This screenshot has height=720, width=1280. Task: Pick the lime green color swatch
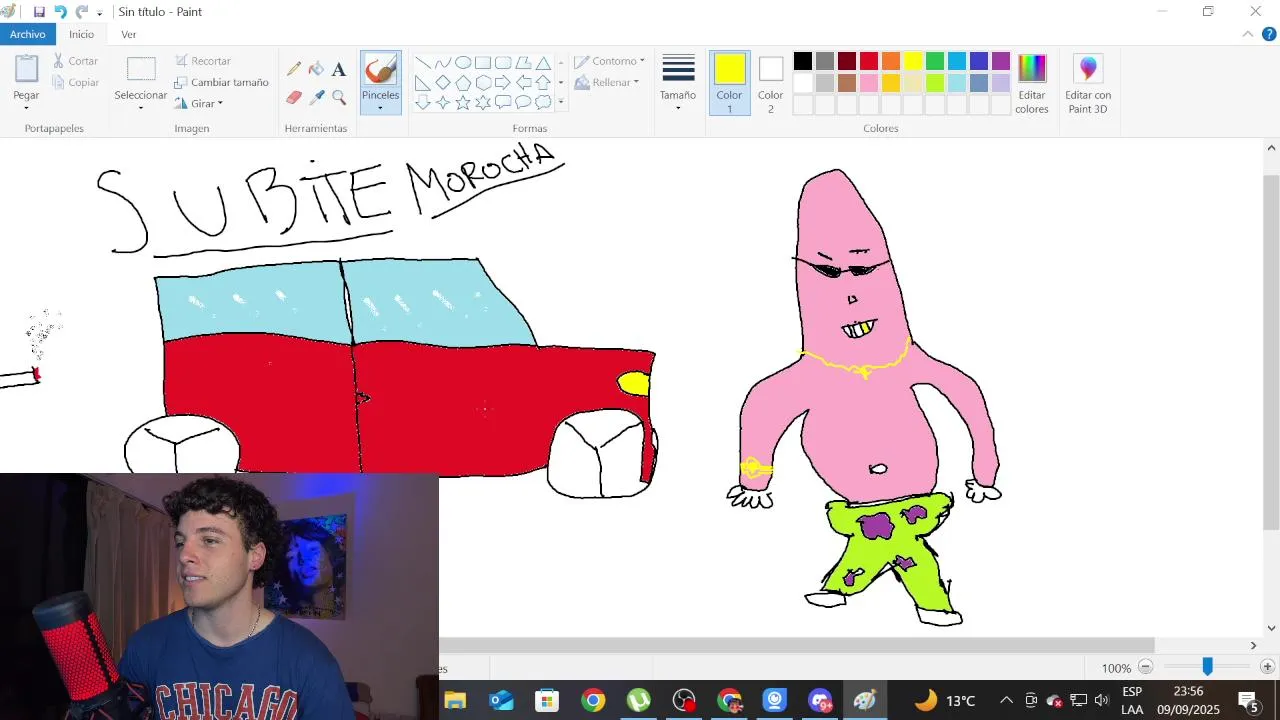pos(935,83)
